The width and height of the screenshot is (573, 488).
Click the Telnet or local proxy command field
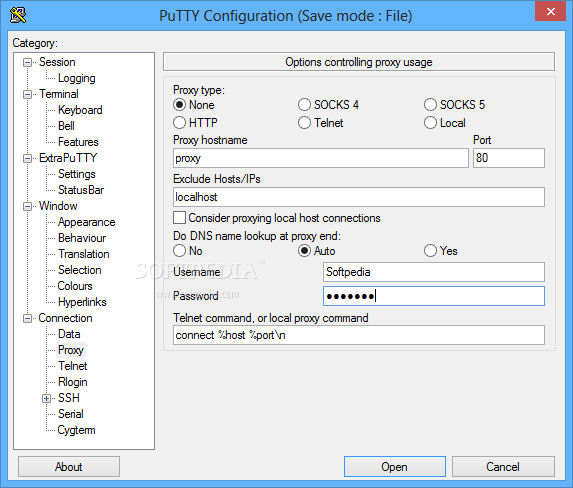coord(359,335)
